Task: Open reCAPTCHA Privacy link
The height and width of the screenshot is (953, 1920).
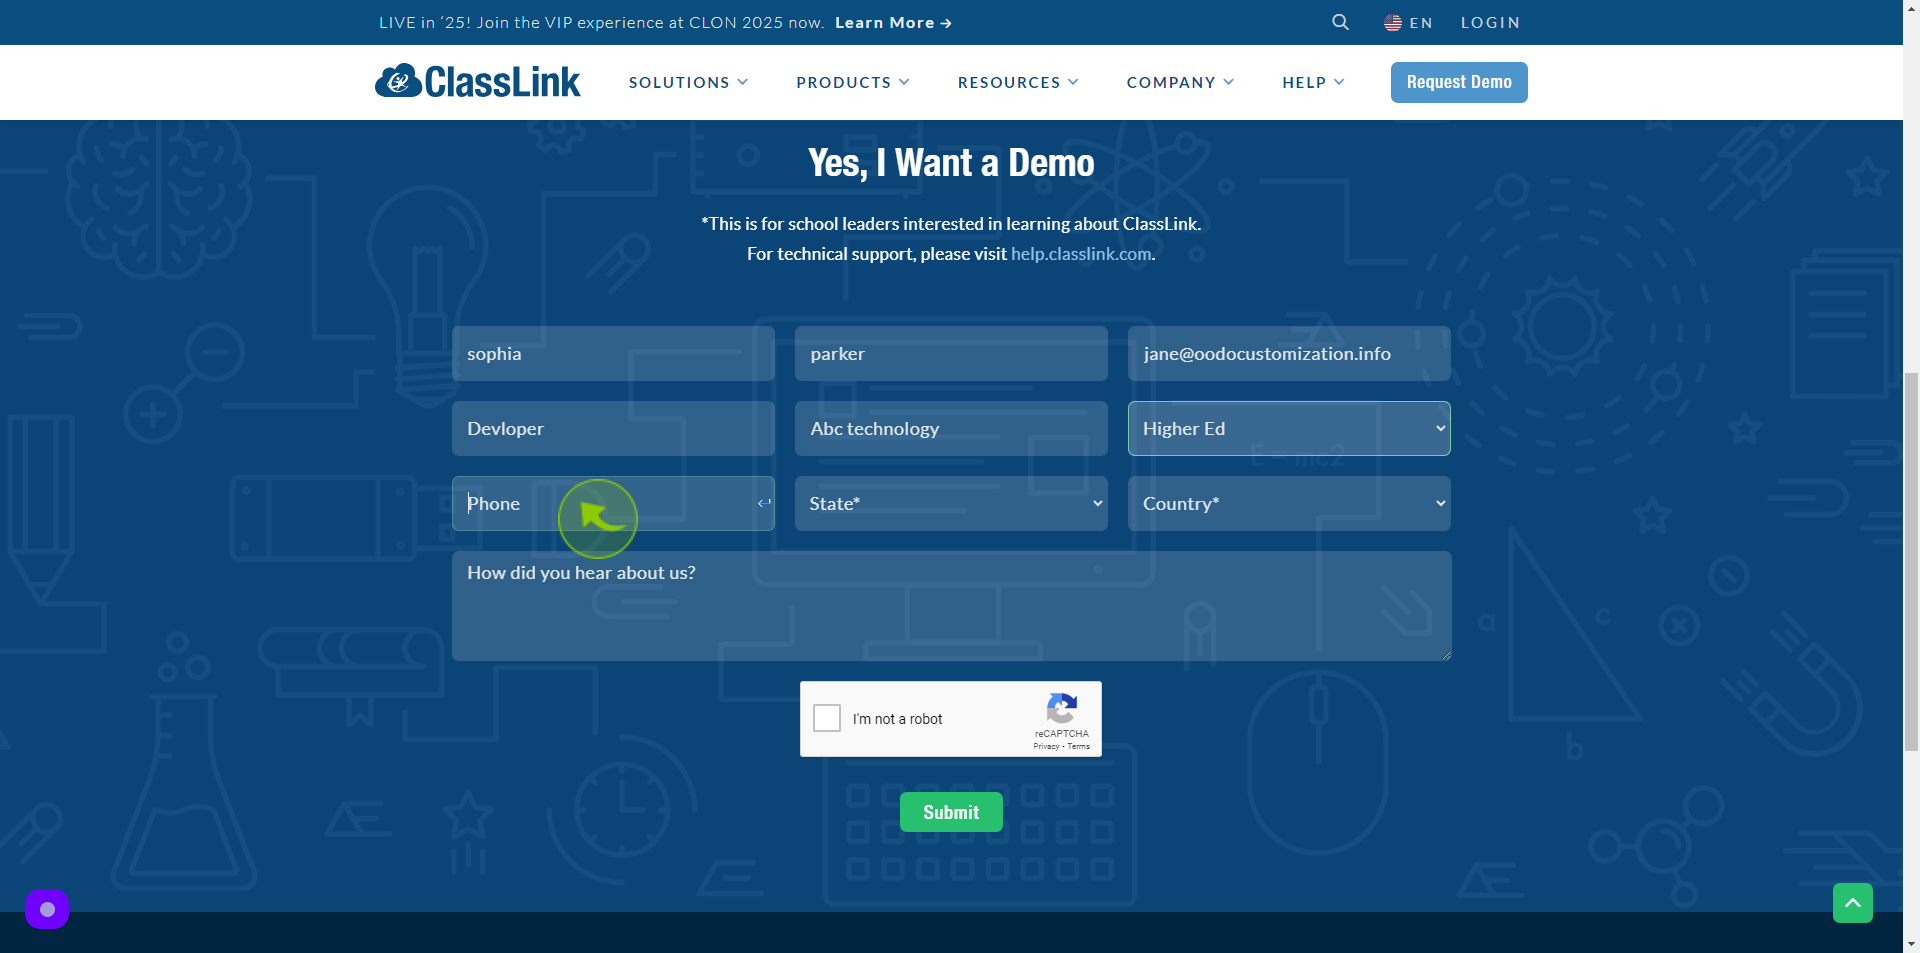Action: [1046, 746]
